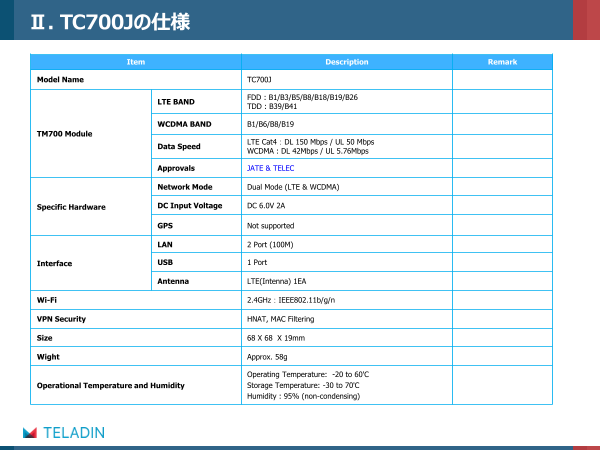Image resolution: width=600 pixels, height=450 pixels.
Task: Click the GPS Not supported value
Action: tap(270, 225)
